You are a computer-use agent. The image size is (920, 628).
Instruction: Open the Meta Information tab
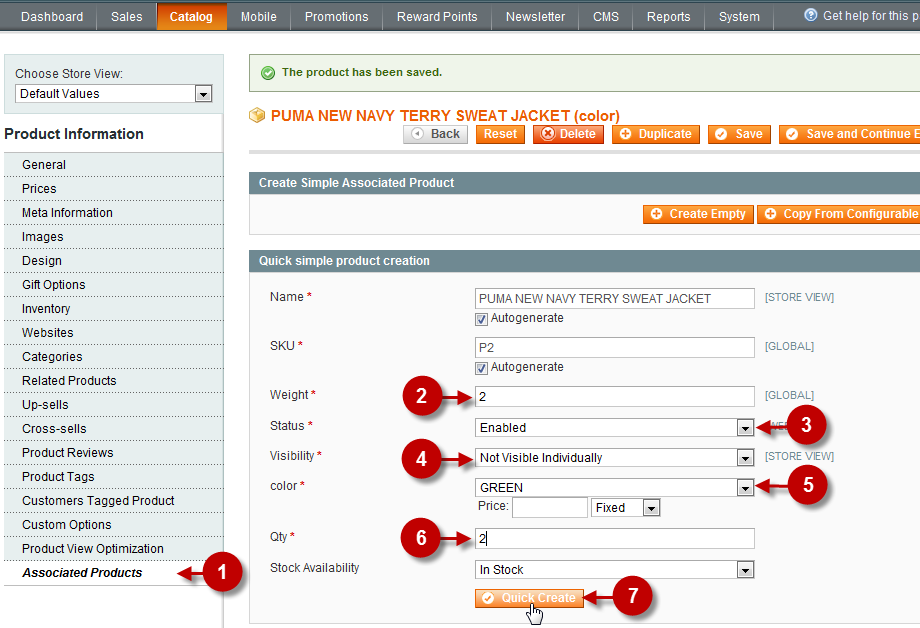tap(114, 213)
